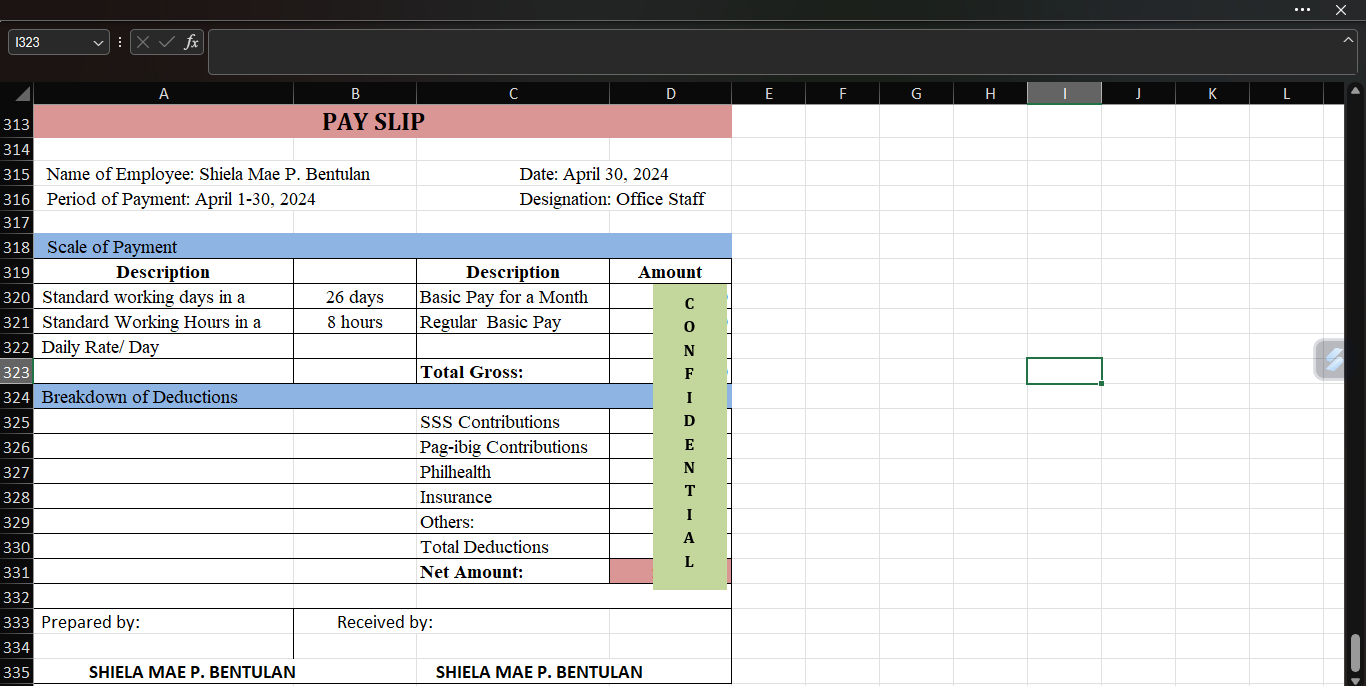This screenshot has width=1366, height=686.
Task: Click the Standard working days in a cell
Action: pos(164,297)
